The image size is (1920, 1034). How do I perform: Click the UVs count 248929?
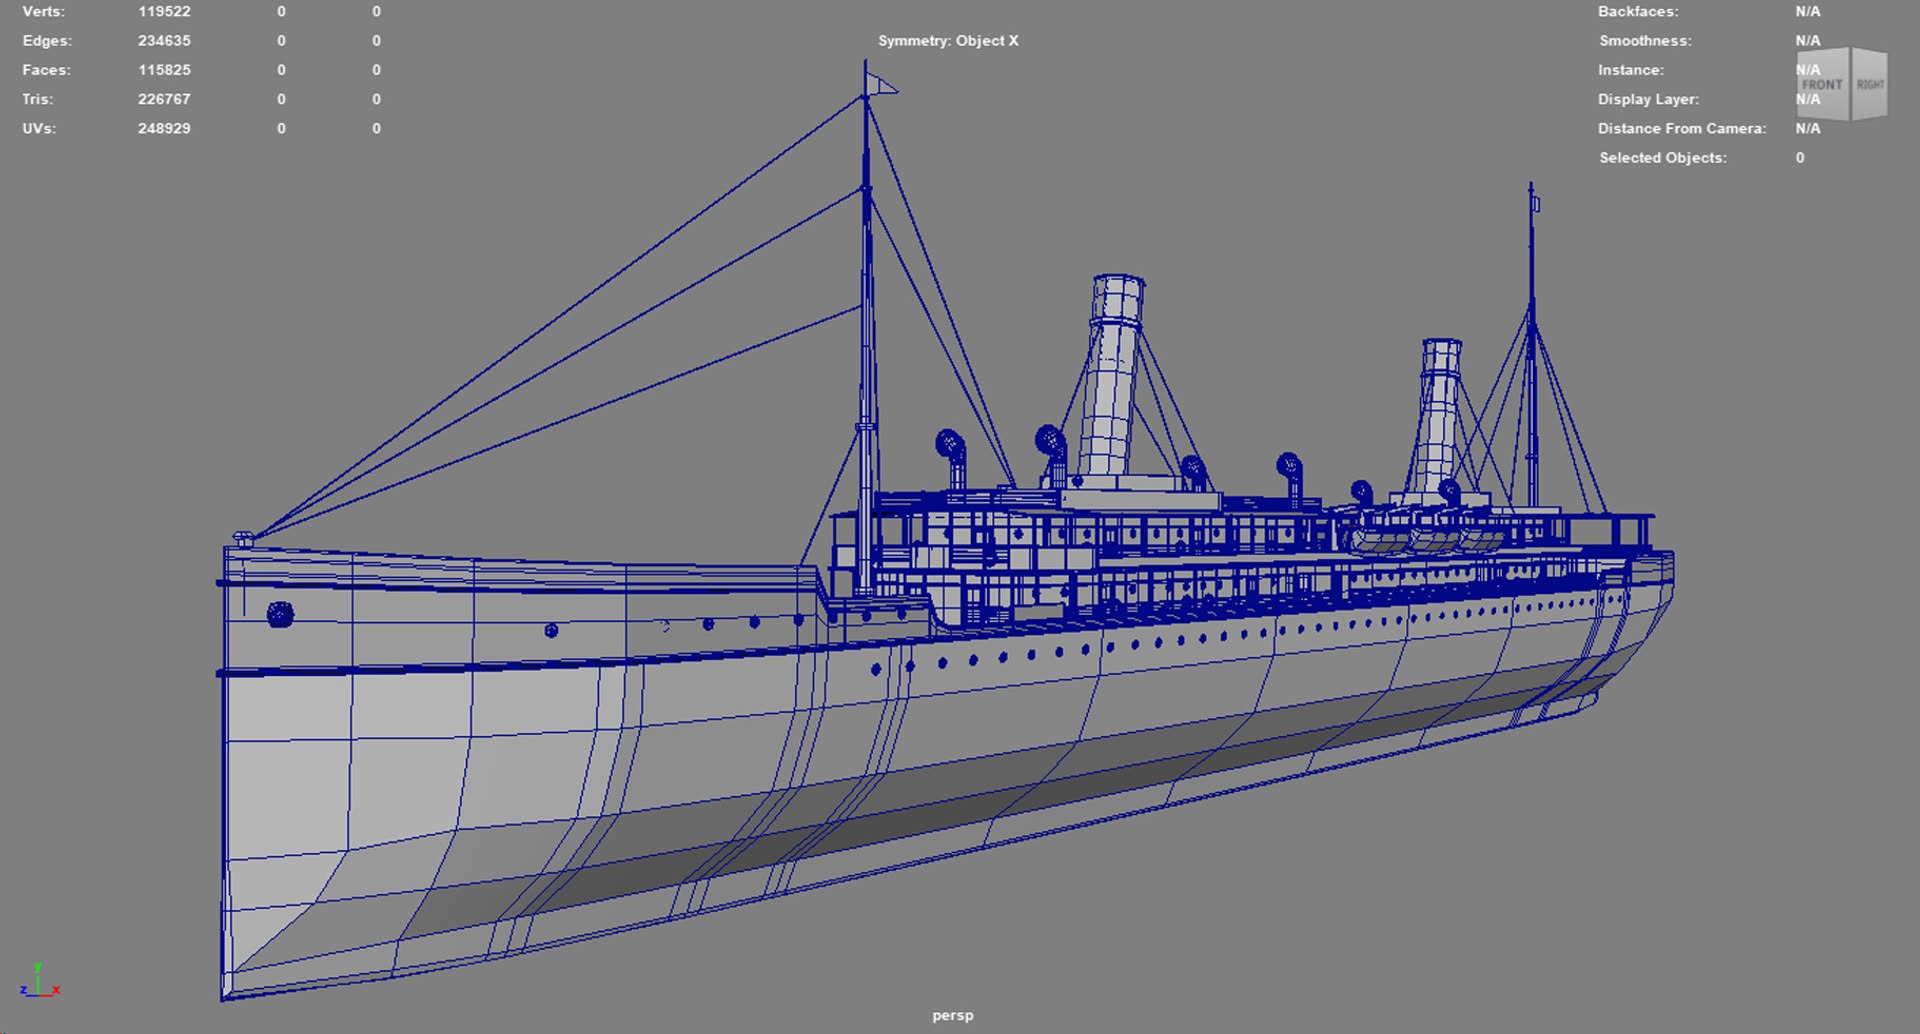(x=164, y=128)
